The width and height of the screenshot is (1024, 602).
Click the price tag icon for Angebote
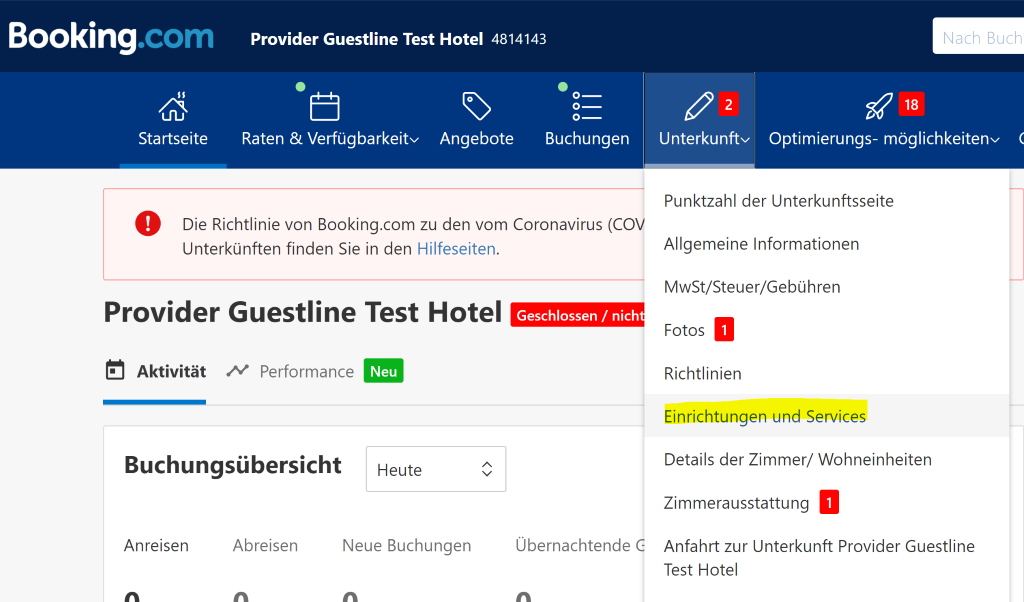tap(476, 106)
